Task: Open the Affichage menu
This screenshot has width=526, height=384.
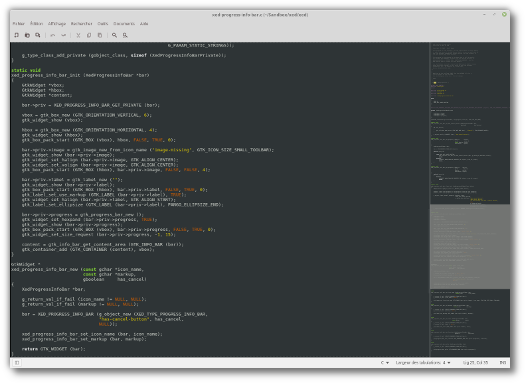Action: click(x=57, y=23)
